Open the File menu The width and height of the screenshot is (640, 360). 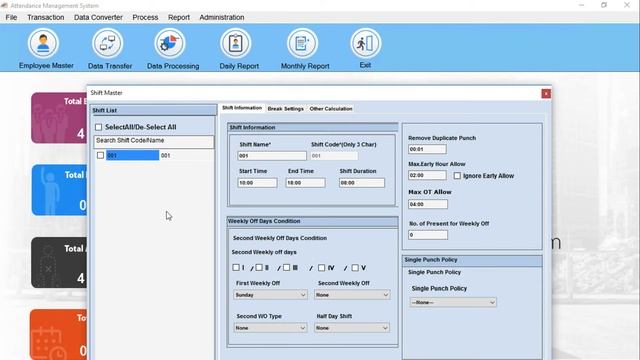(x=11, y=18)
